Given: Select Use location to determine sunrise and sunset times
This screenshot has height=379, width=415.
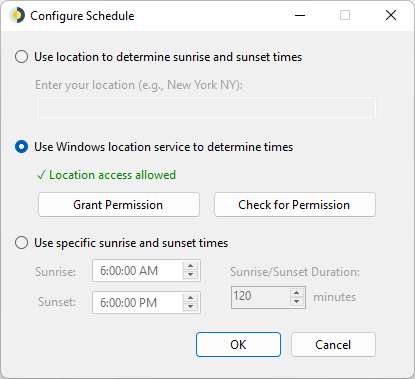Looking at the screenshot, I should pyautogui.click(x=21, y=57).
